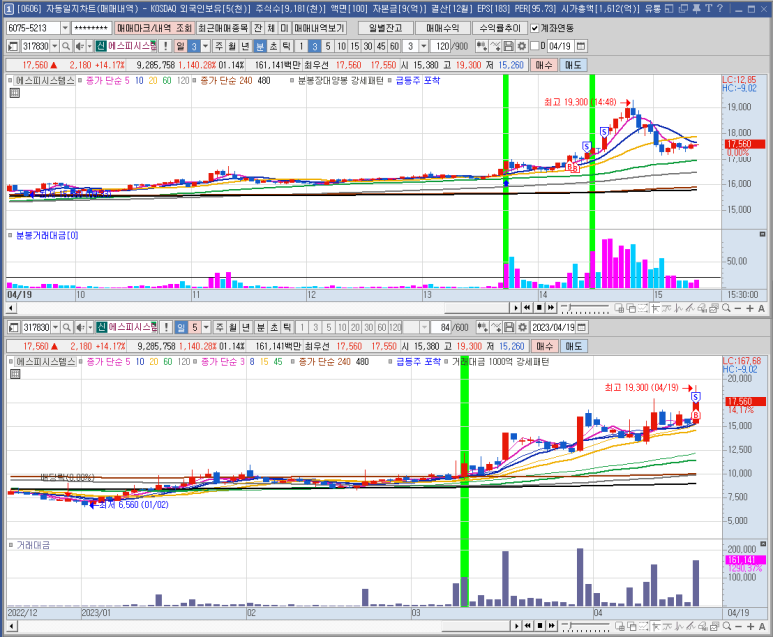Open the speaker options arrow in lower toolbar

click(90, 327)
